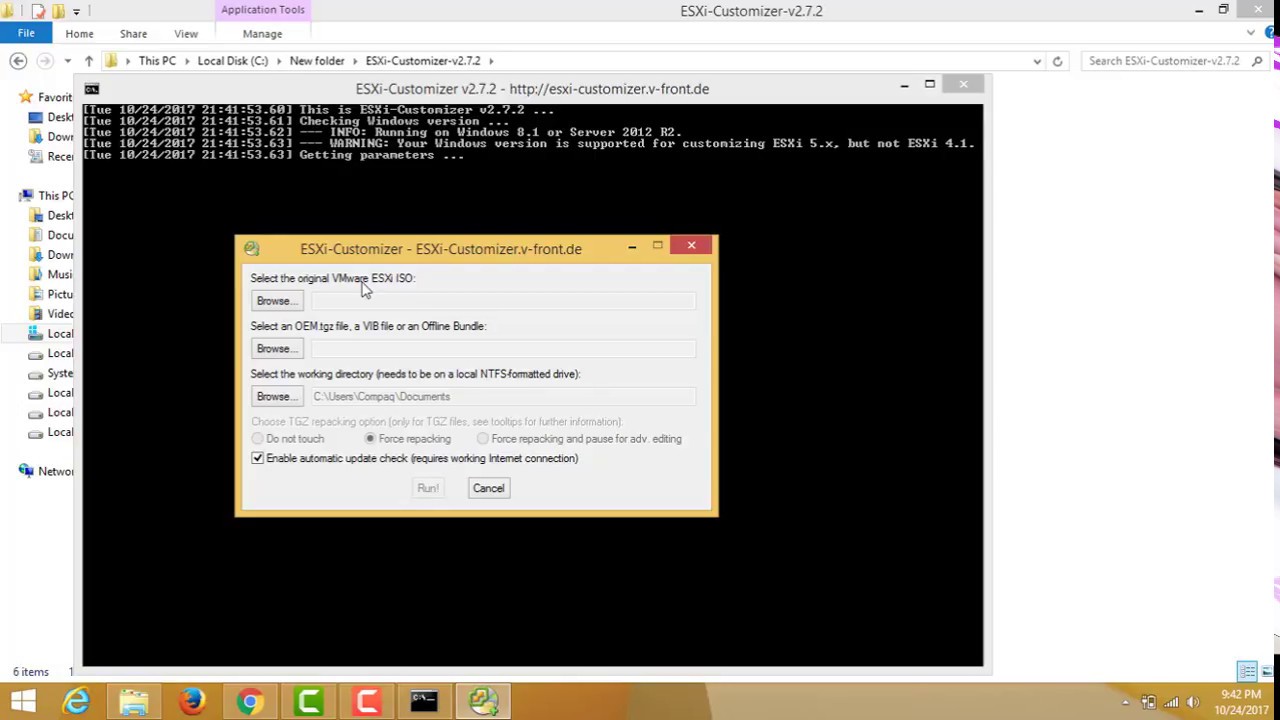1280x720 pixels.
Task: Show hidden tray icons arrow
Action: click(1126, 702)
